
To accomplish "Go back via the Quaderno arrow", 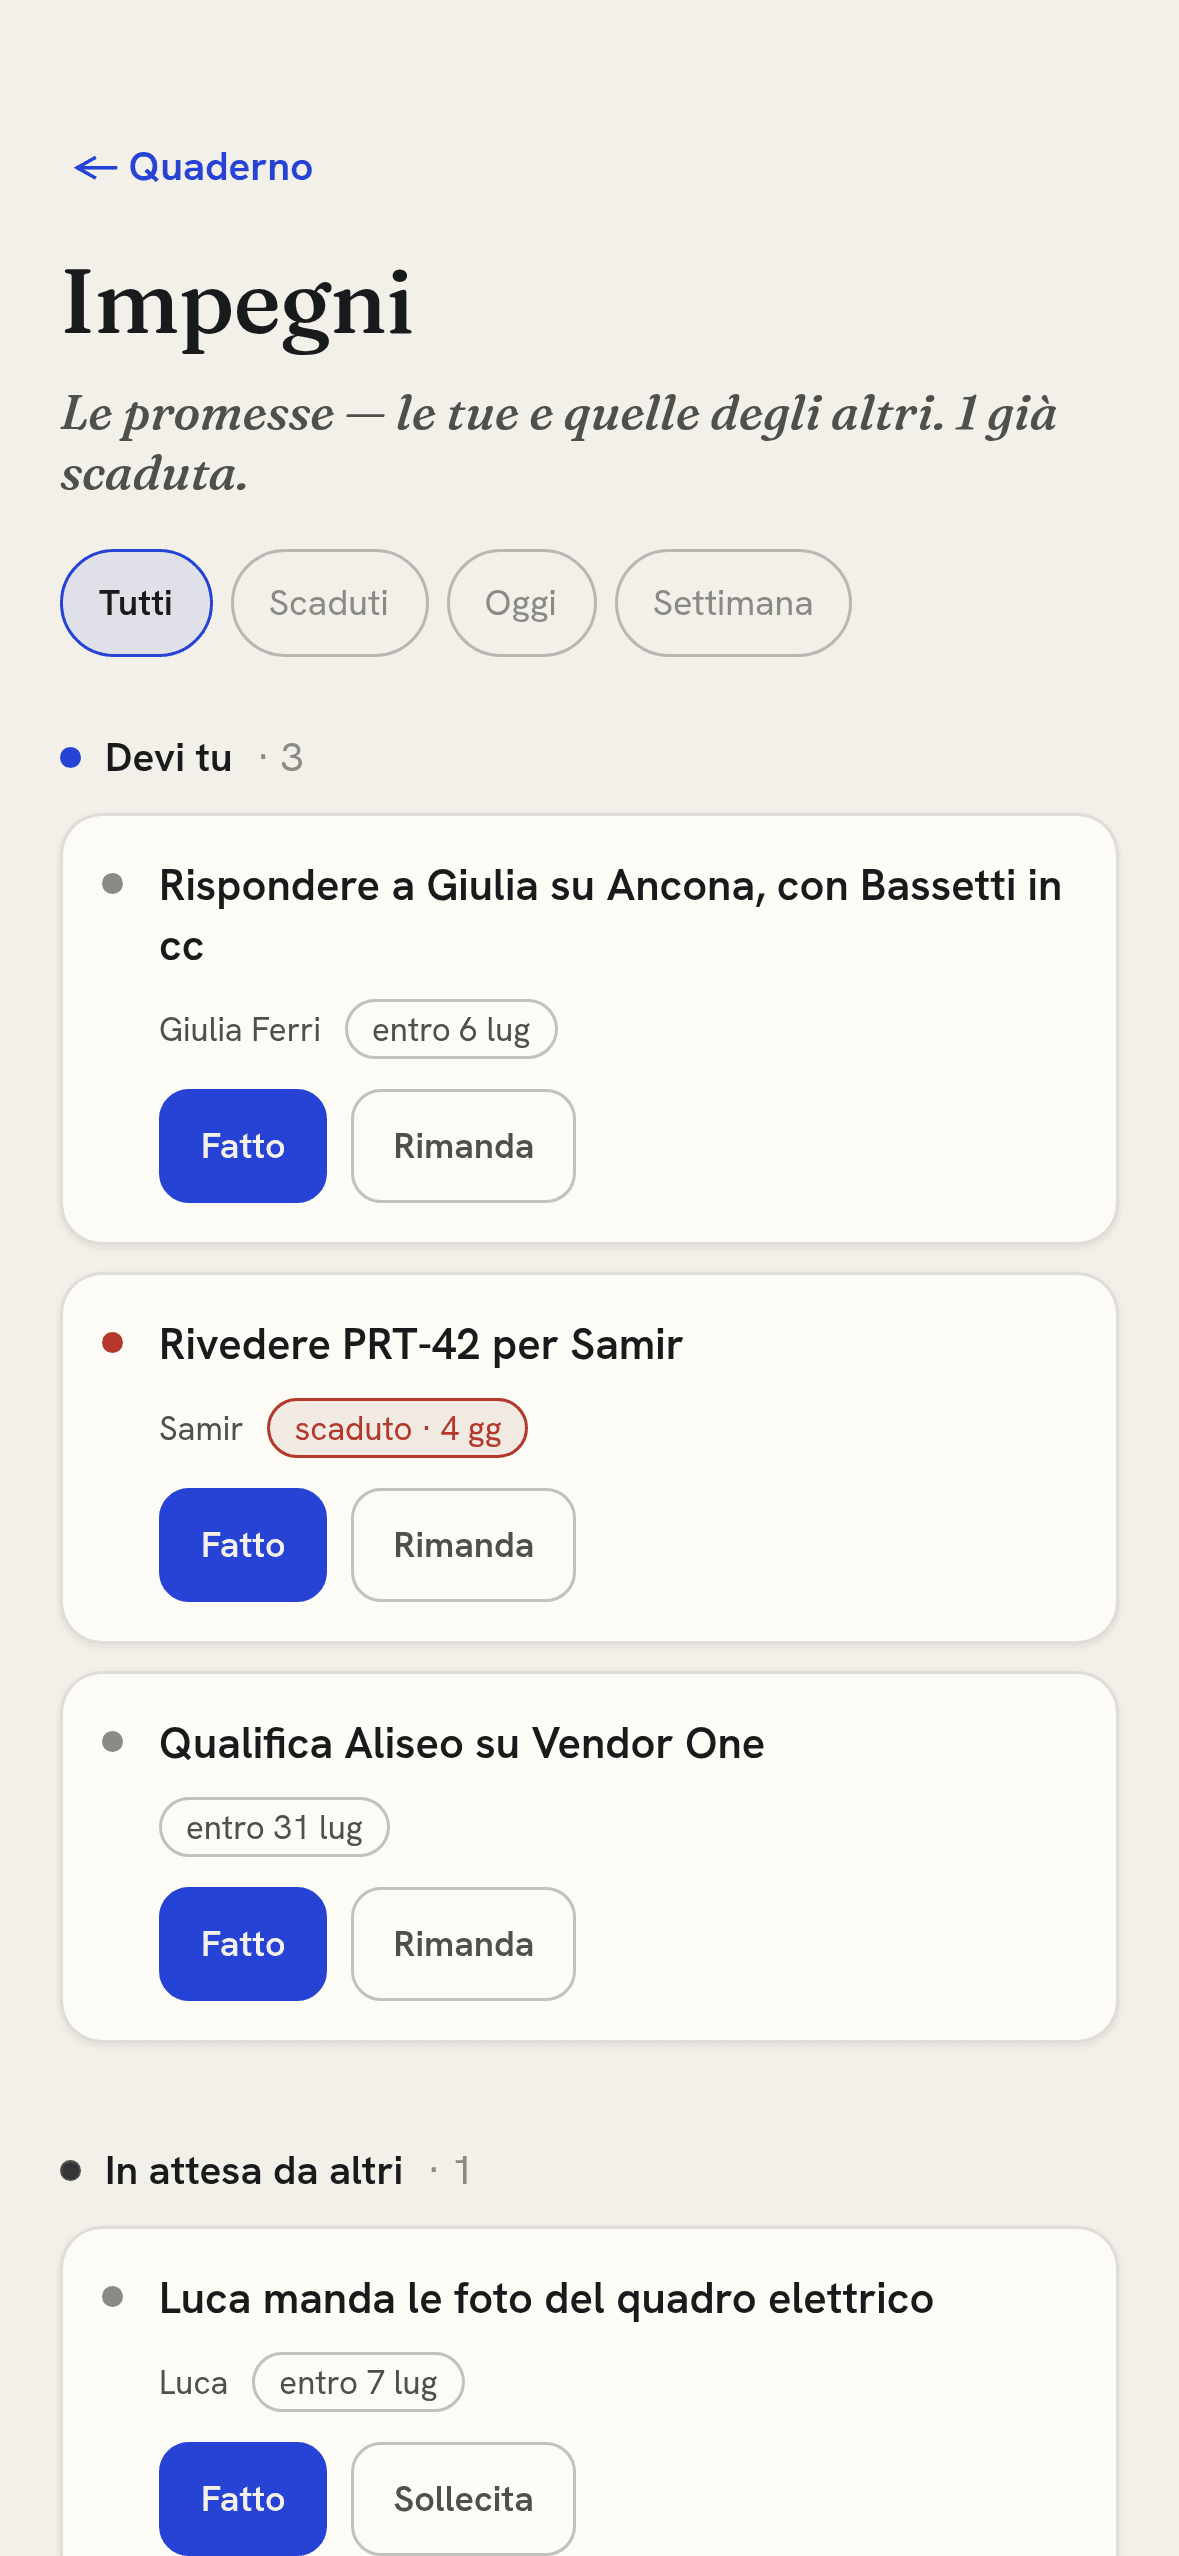I will click(193, 167).
